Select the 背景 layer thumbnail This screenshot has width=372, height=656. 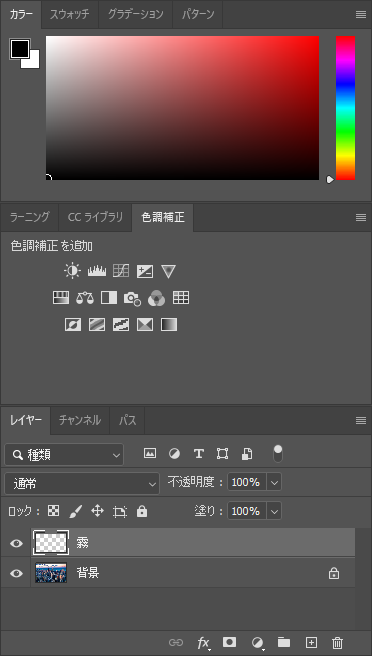(x=51, y=573)
